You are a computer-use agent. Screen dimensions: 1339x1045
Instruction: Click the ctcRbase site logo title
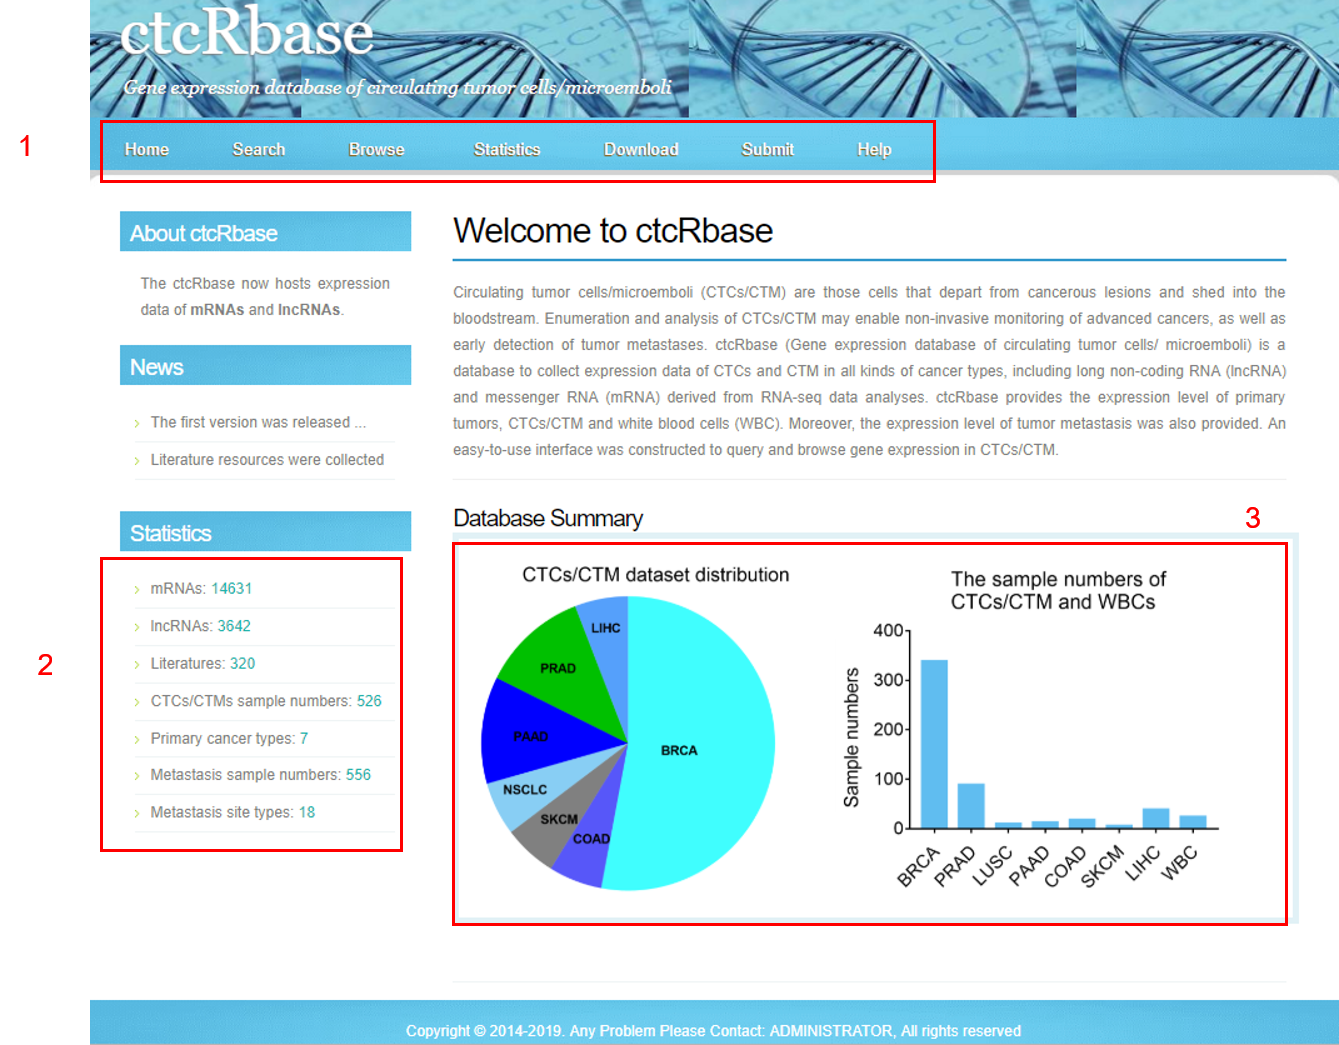246,32
